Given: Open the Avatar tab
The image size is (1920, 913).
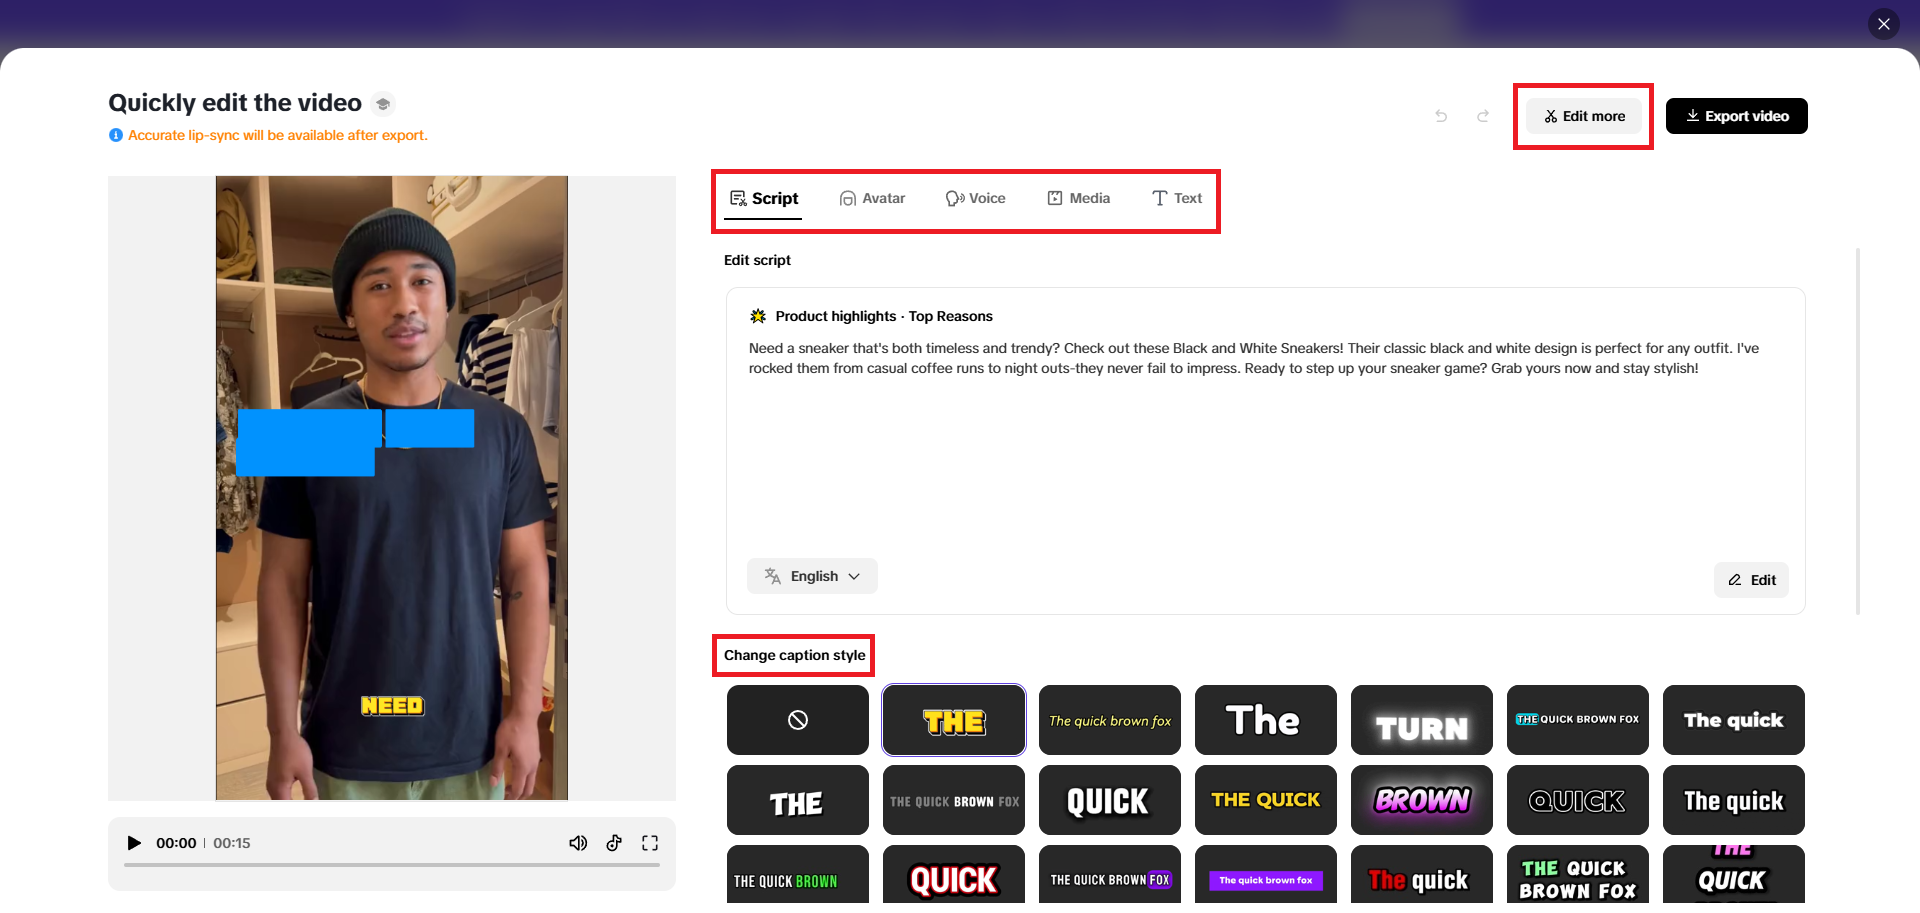Looking at the screenshot, I should tap(872, 199).
